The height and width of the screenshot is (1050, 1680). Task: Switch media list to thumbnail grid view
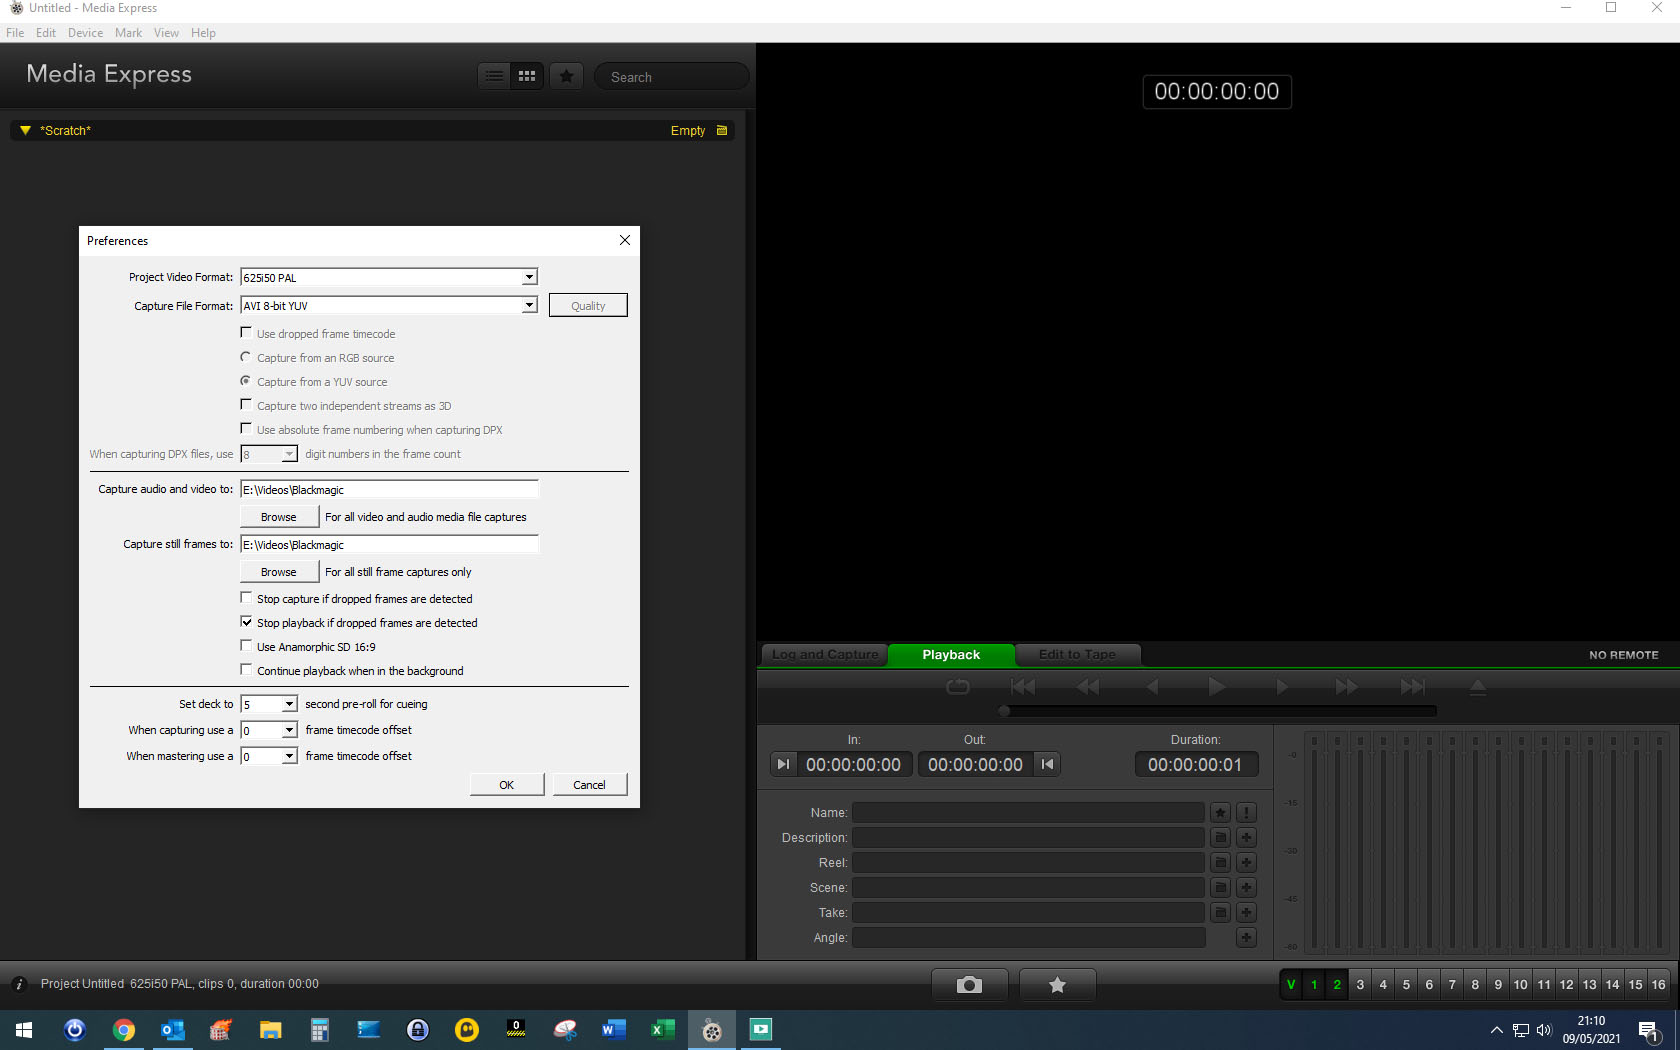point(527,76)
